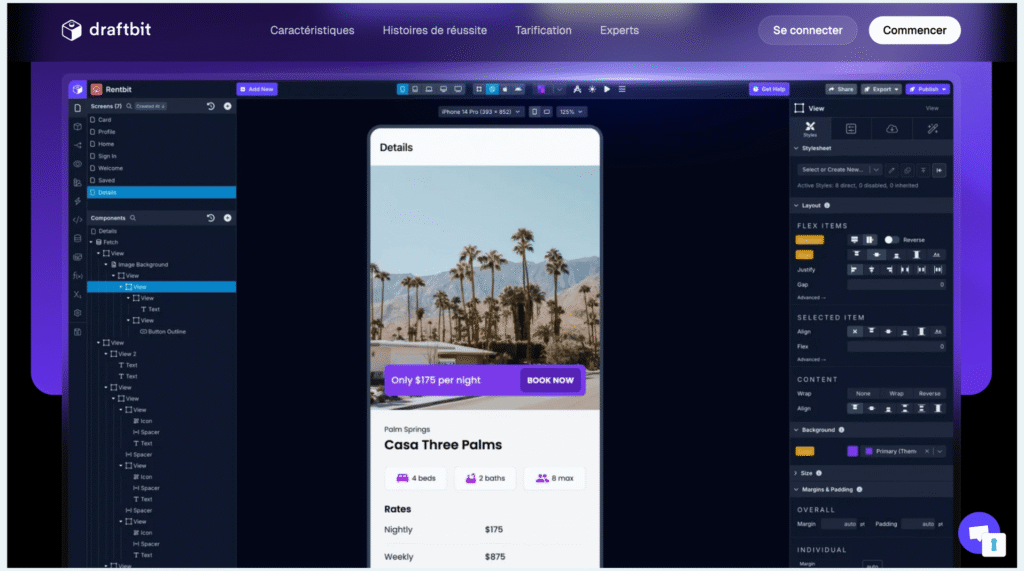Click the draftbit cube logo icon
The image size is (1024, 571).
(x=71, y=31)
